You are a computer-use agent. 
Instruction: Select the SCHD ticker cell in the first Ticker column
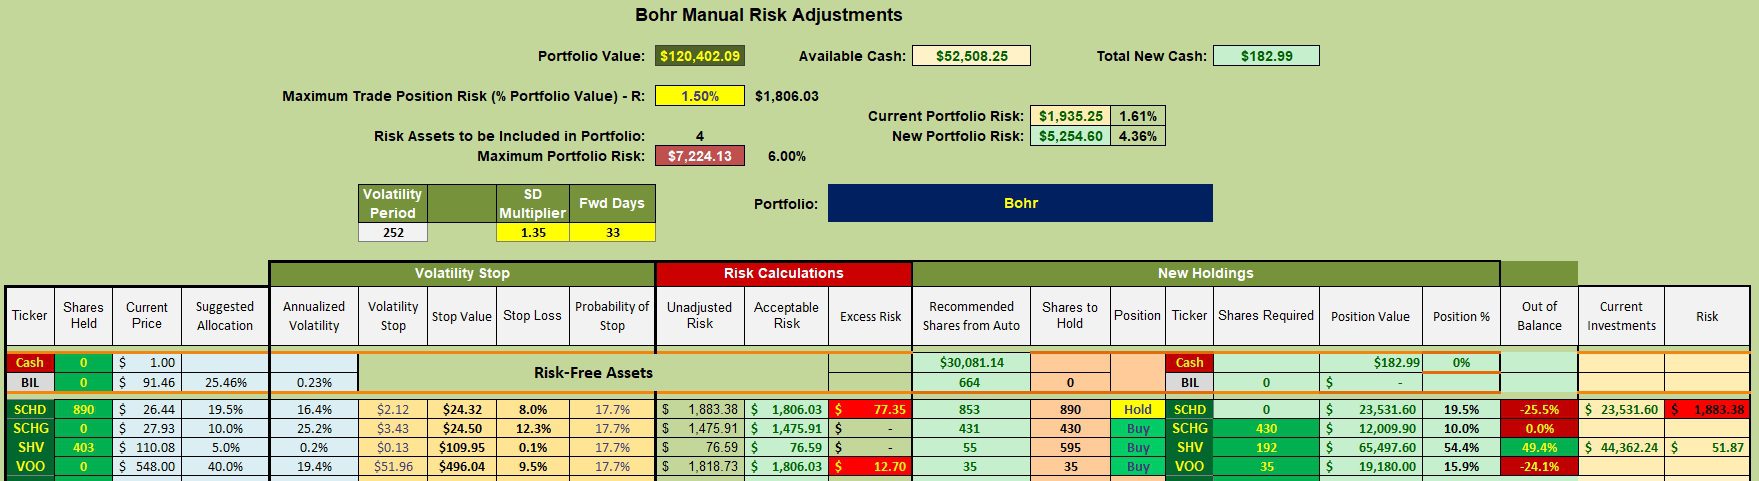coord(30,409)
